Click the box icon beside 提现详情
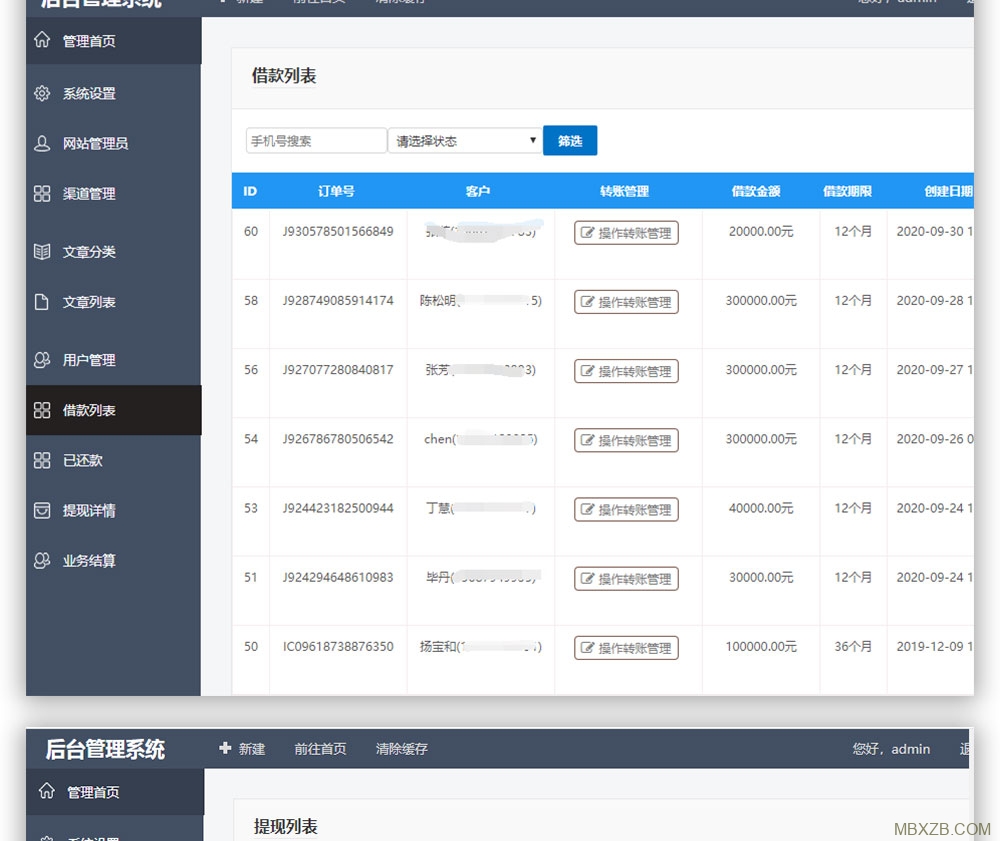The width and height of the screenshot is (1000, 841). click(42, 511)
